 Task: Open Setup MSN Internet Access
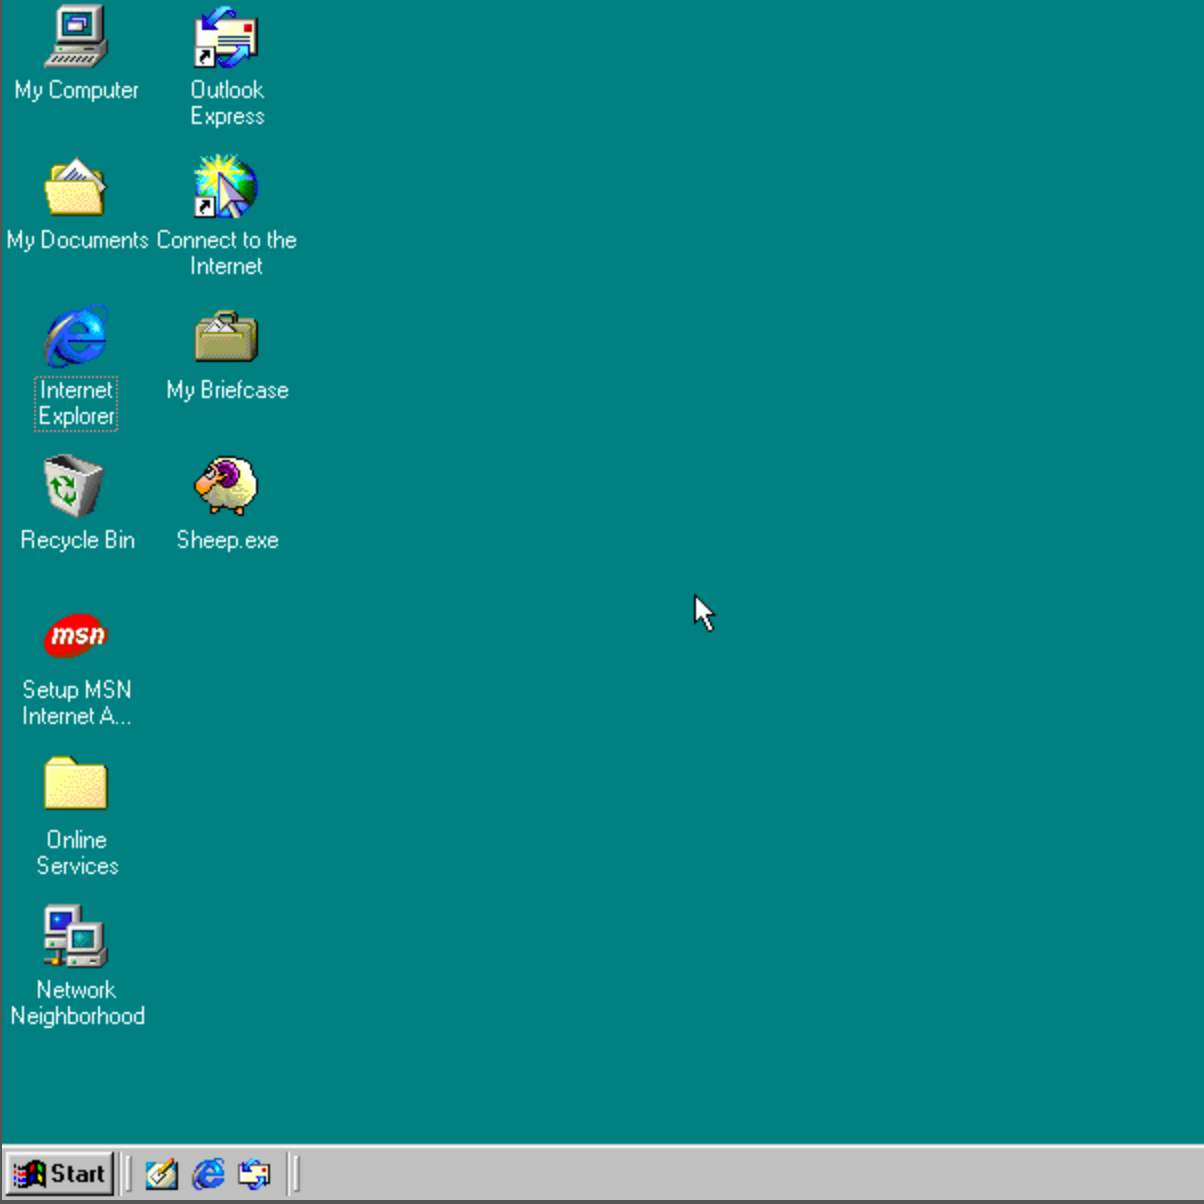coord(75,634)
